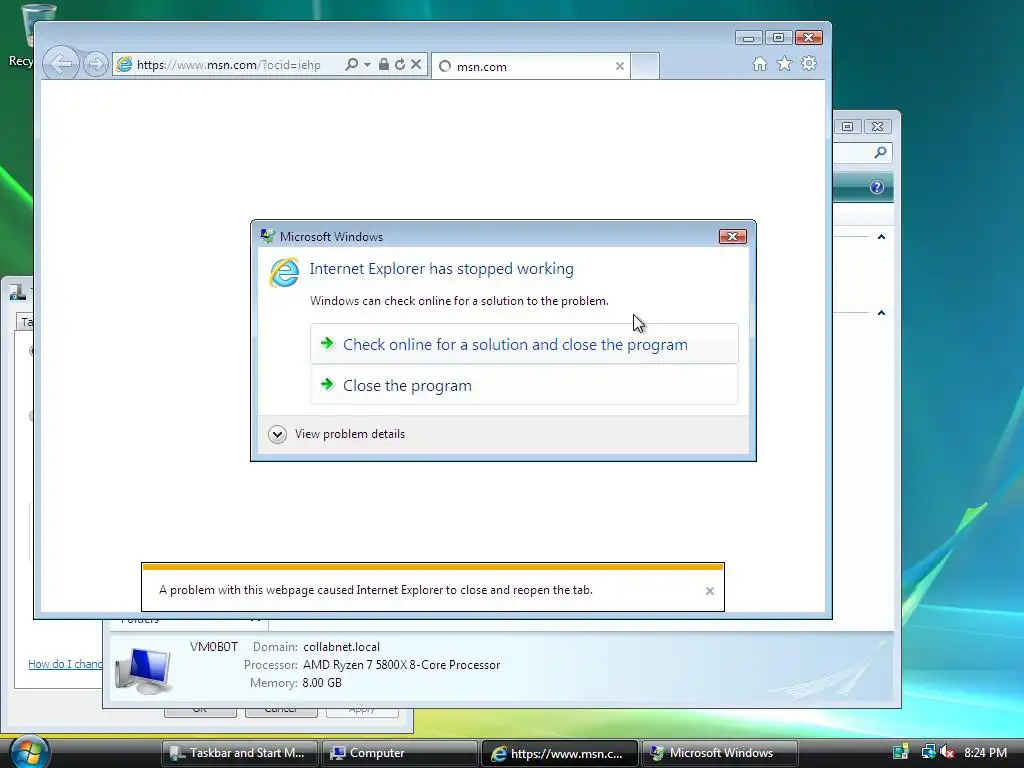1024x768 pixels.
Task: Choose Check online for a solution and close
Action: click(x=524, y=344)
